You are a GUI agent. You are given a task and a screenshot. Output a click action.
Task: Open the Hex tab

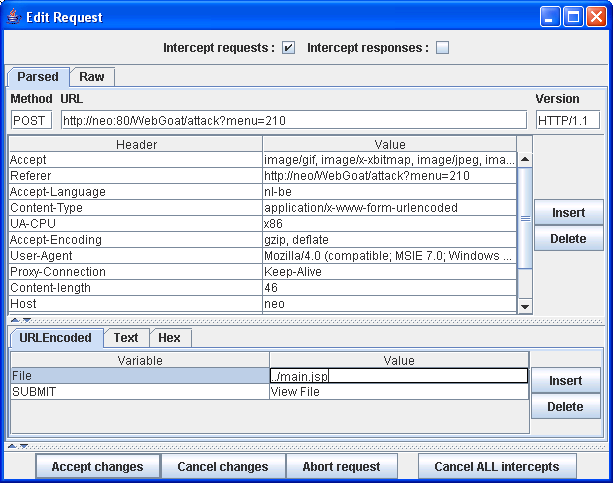(169, 338)
